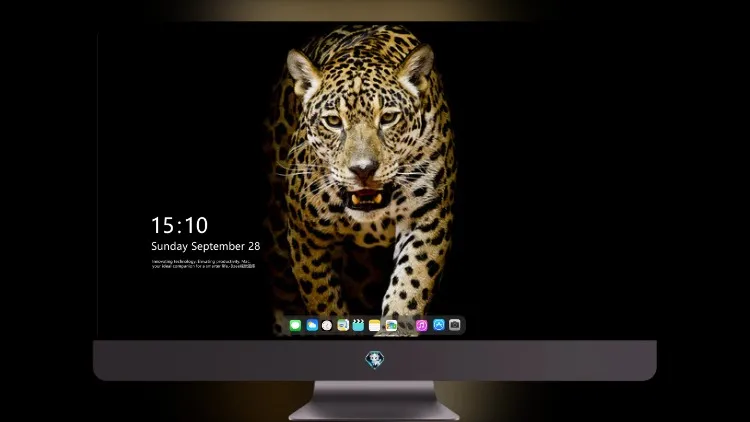This screenshot has height=422, width=750.
Task: Click the small tagline text below the date
Action: tap(203, 264)
